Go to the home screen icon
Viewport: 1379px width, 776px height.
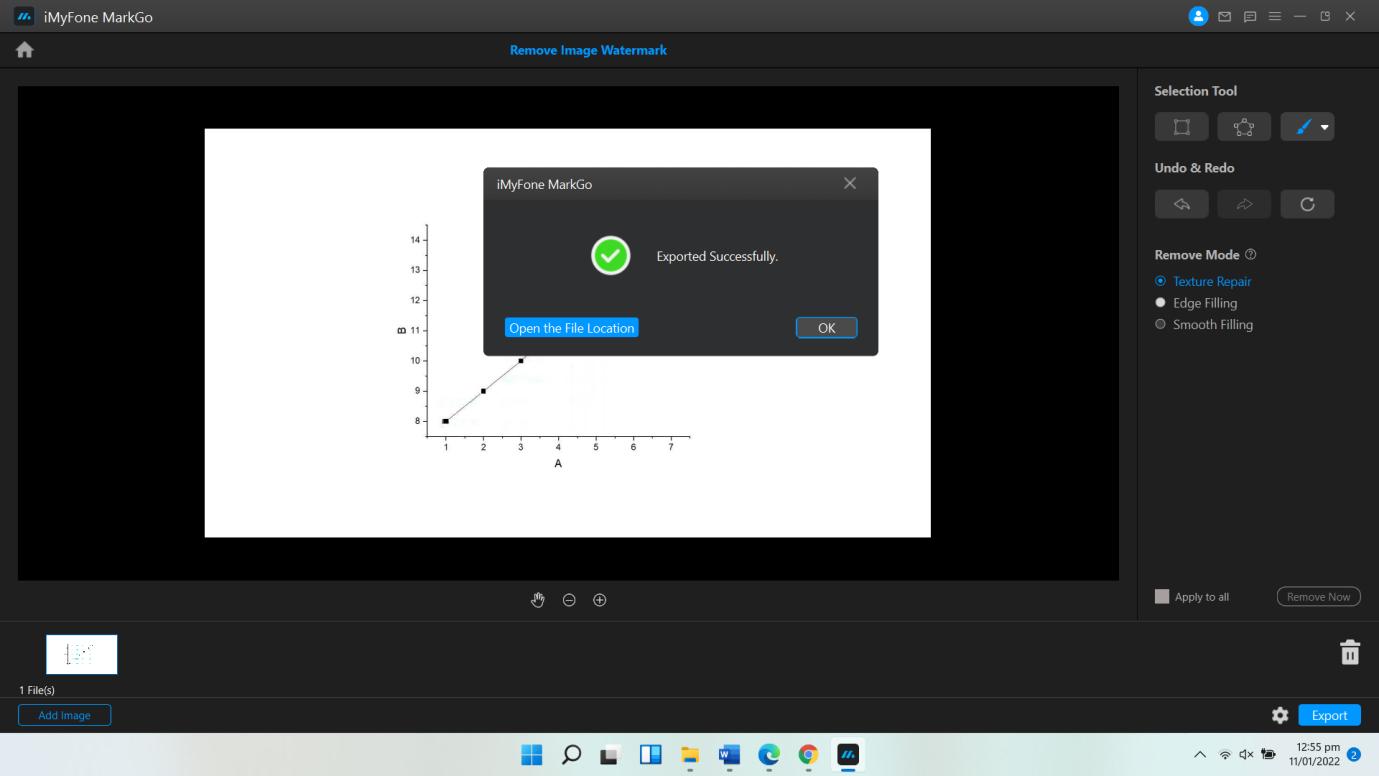point(25,50)
